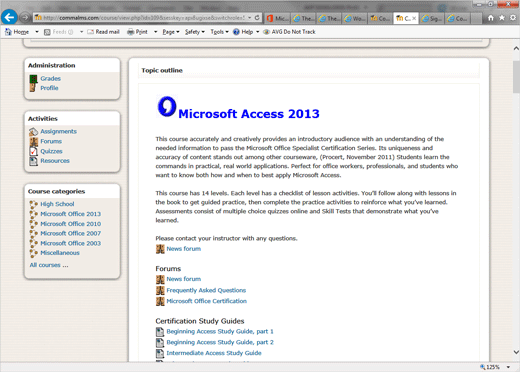This screenshot has width=520, height=372.
Task: Open Beginning Access Study Guide, part 2
Action: click(220, 342)
